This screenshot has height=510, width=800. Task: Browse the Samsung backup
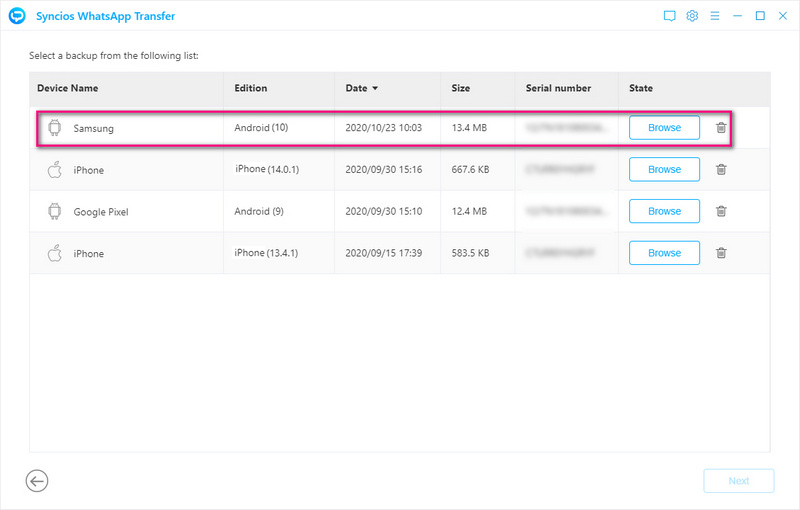(664, 128)
